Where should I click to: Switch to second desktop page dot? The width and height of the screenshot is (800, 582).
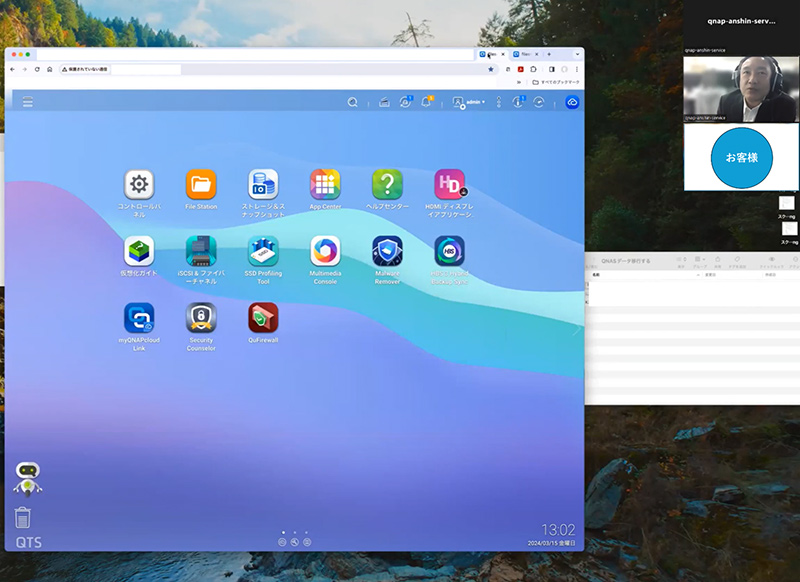[295, 533]
